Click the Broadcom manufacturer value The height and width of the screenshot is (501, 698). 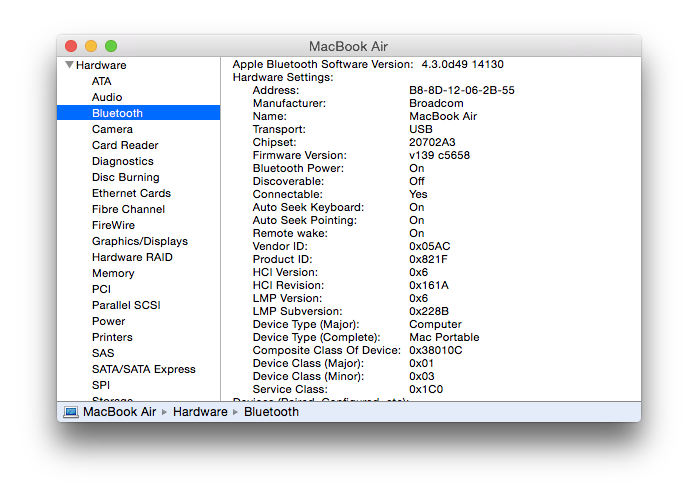click(436, 103)
